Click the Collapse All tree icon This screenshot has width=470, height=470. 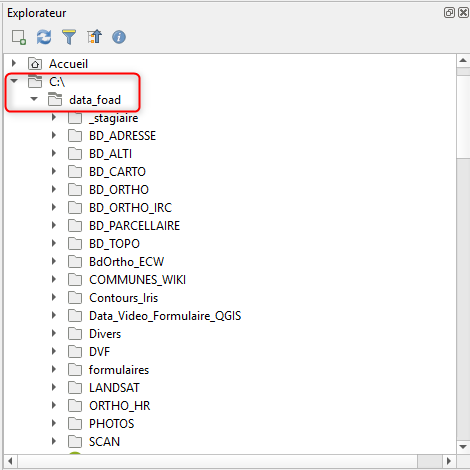click(x=94, y=37)
